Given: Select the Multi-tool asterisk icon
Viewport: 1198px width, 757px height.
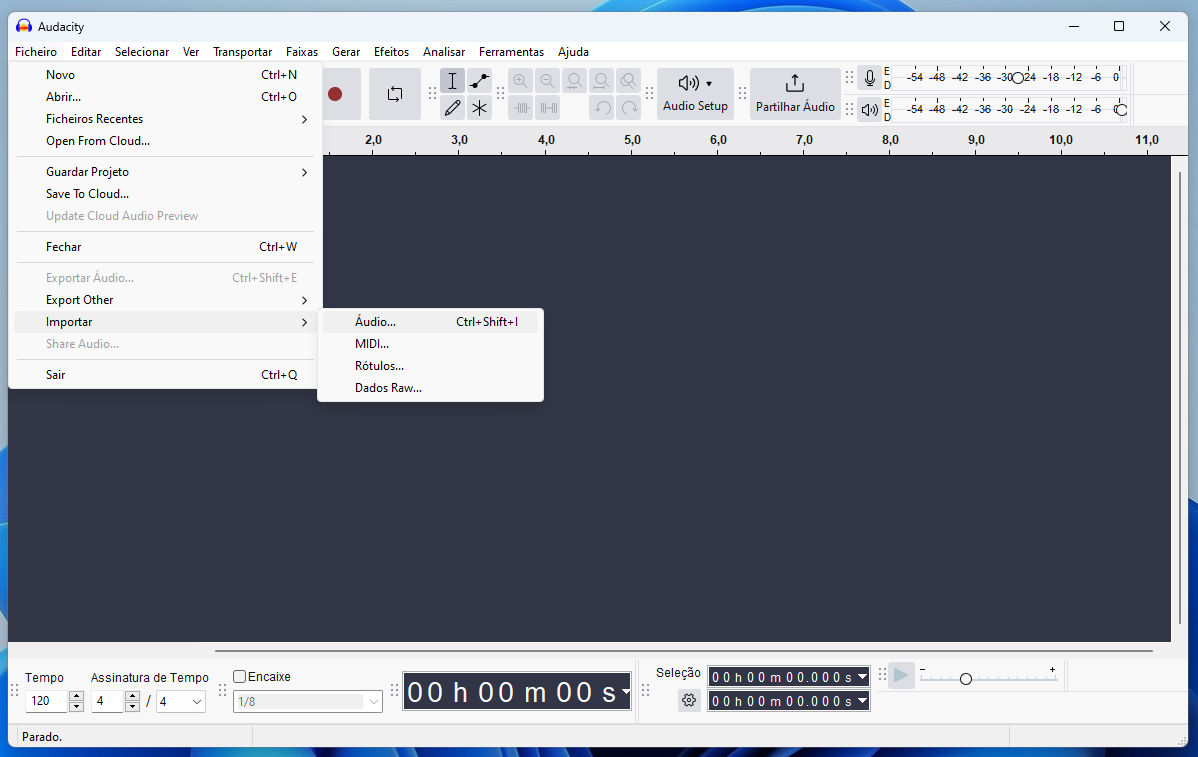Looking at the screenshot, I should coord(479,108).
